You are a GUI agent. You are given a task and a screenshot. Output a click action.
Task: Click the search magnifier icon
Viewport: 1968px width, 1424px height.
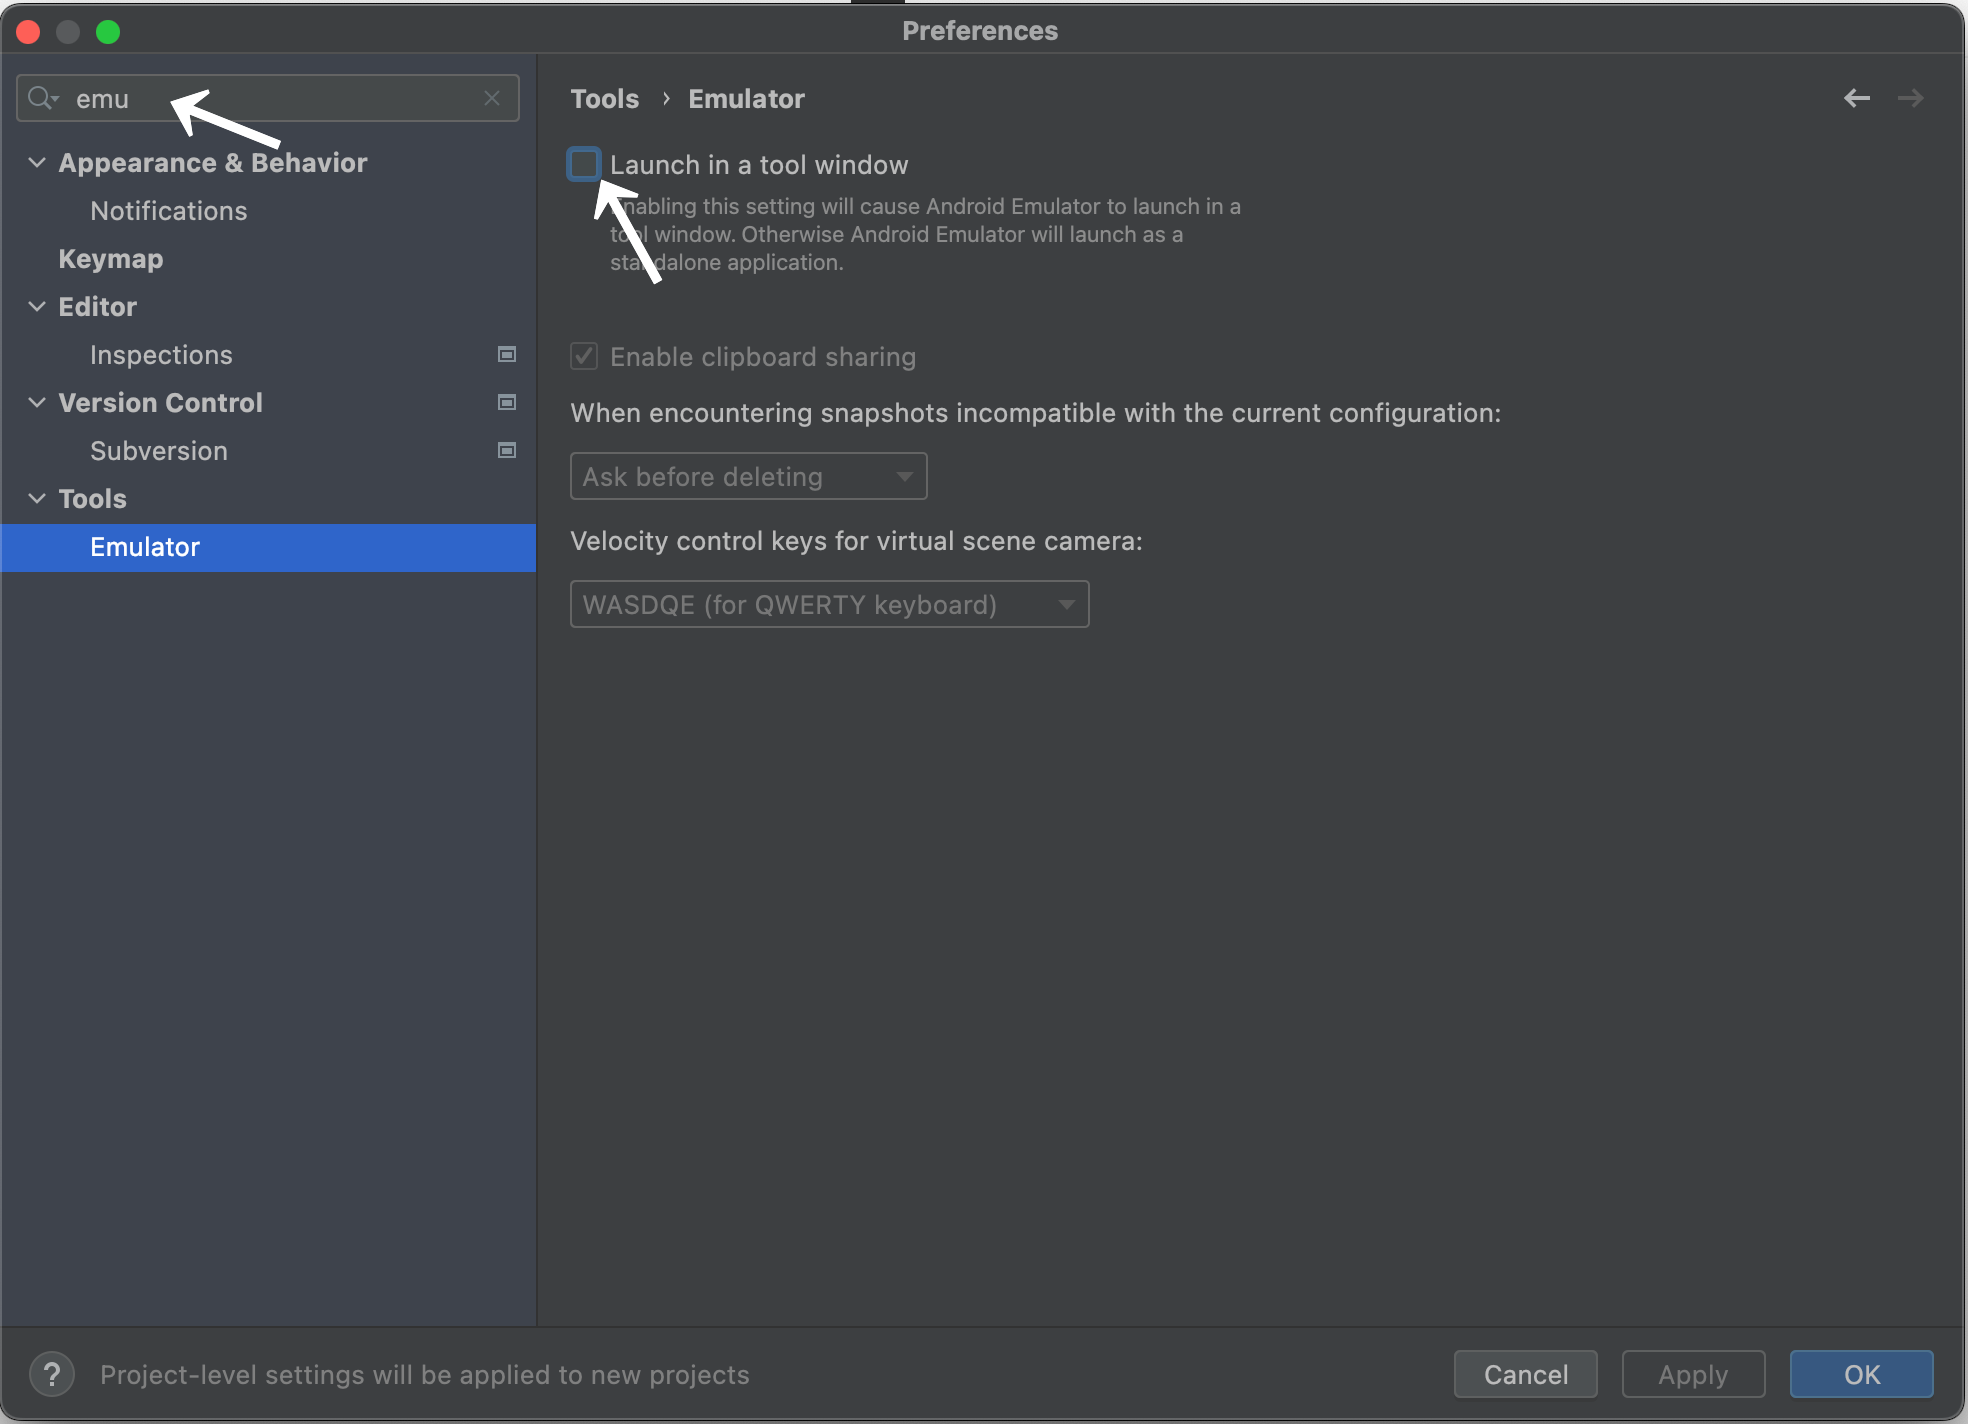point(41,98)
